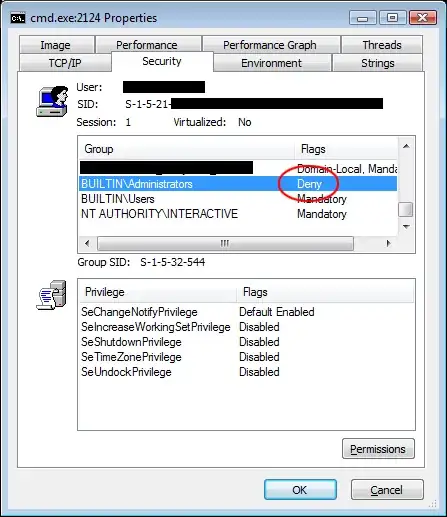This screenshot has width=447, height=517.
Task: Click the Default Enabled flag value
Action: coord(277,312)
